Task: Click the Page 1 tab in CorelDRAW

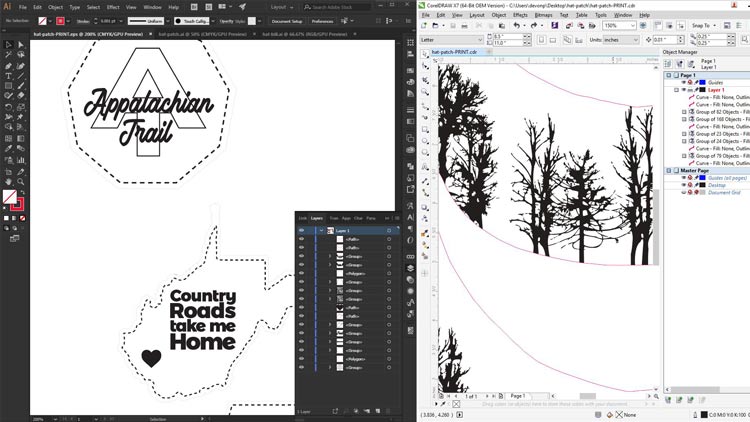Action: [518, 396]
